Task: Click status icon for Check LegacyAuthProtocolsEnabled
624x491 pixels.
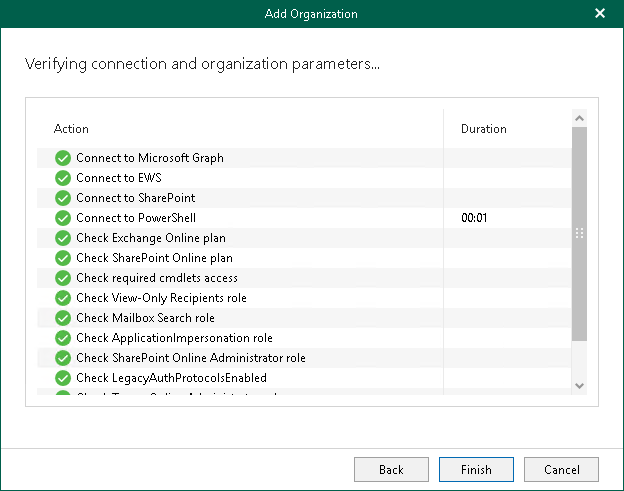Action: click(63, 378)
